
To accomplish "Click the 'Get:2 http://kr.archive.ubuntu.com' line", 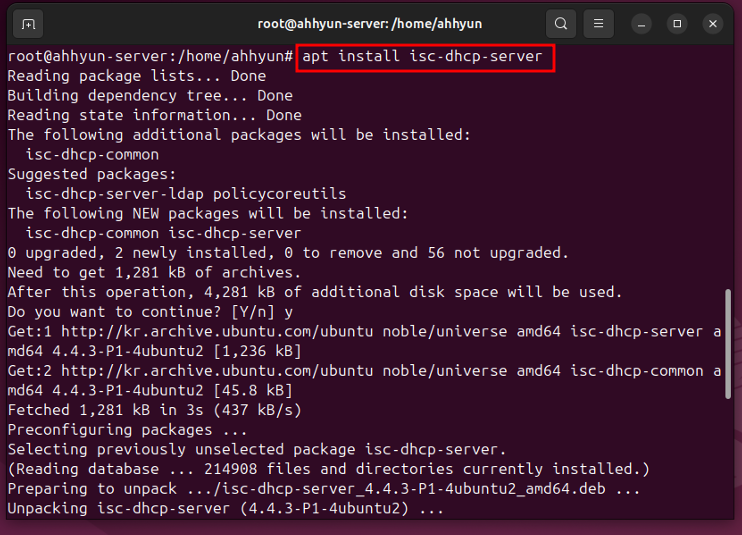I will click(364, 370).
